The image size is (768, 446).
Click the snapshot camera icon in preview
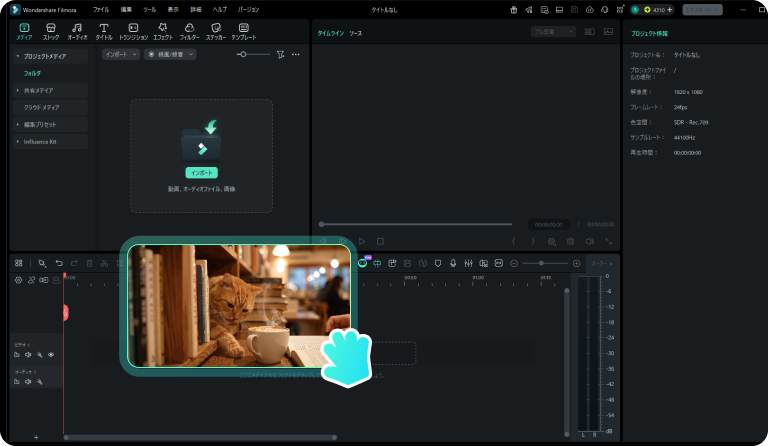[x=570, y=241]
